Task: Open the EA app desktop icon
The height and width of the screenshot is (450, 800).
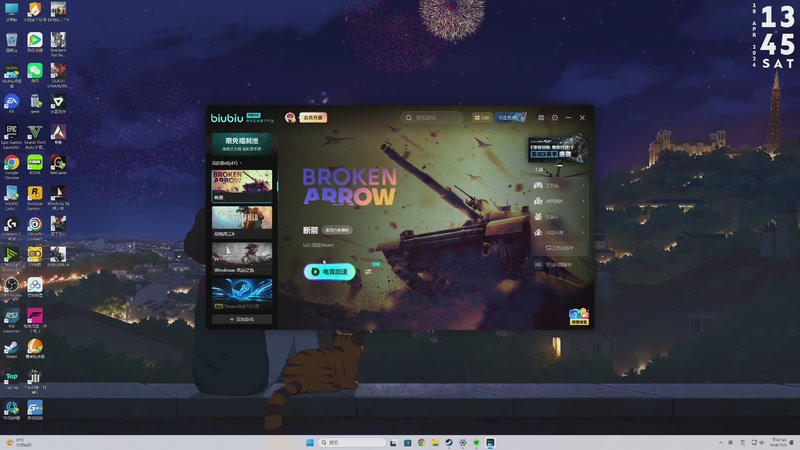Action: coord(11,104)
